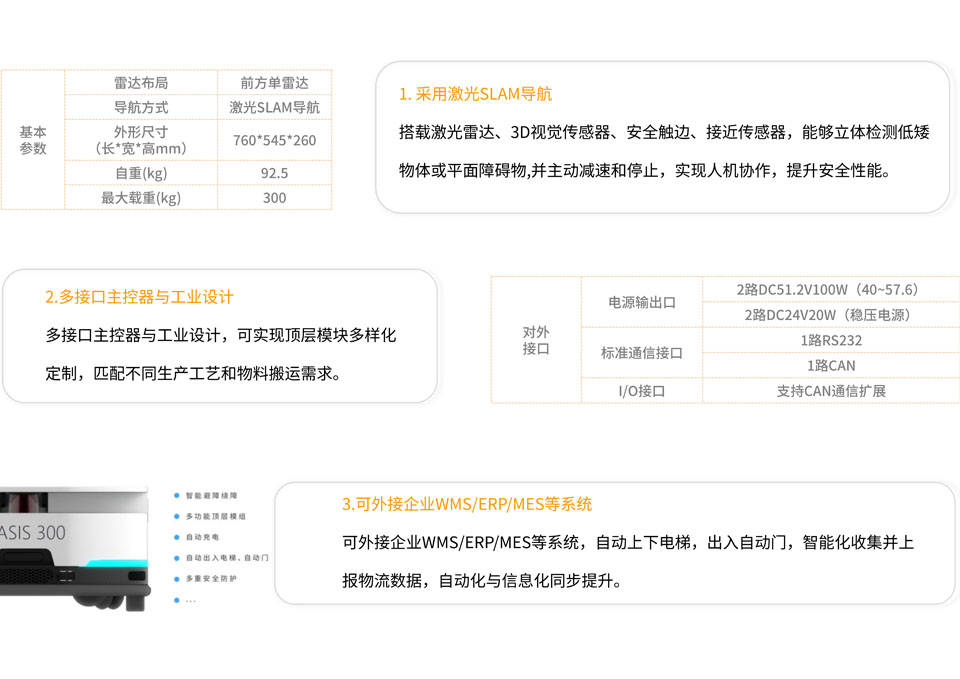Click the 自动充电 feature label
960x679 pixels.
203,537
